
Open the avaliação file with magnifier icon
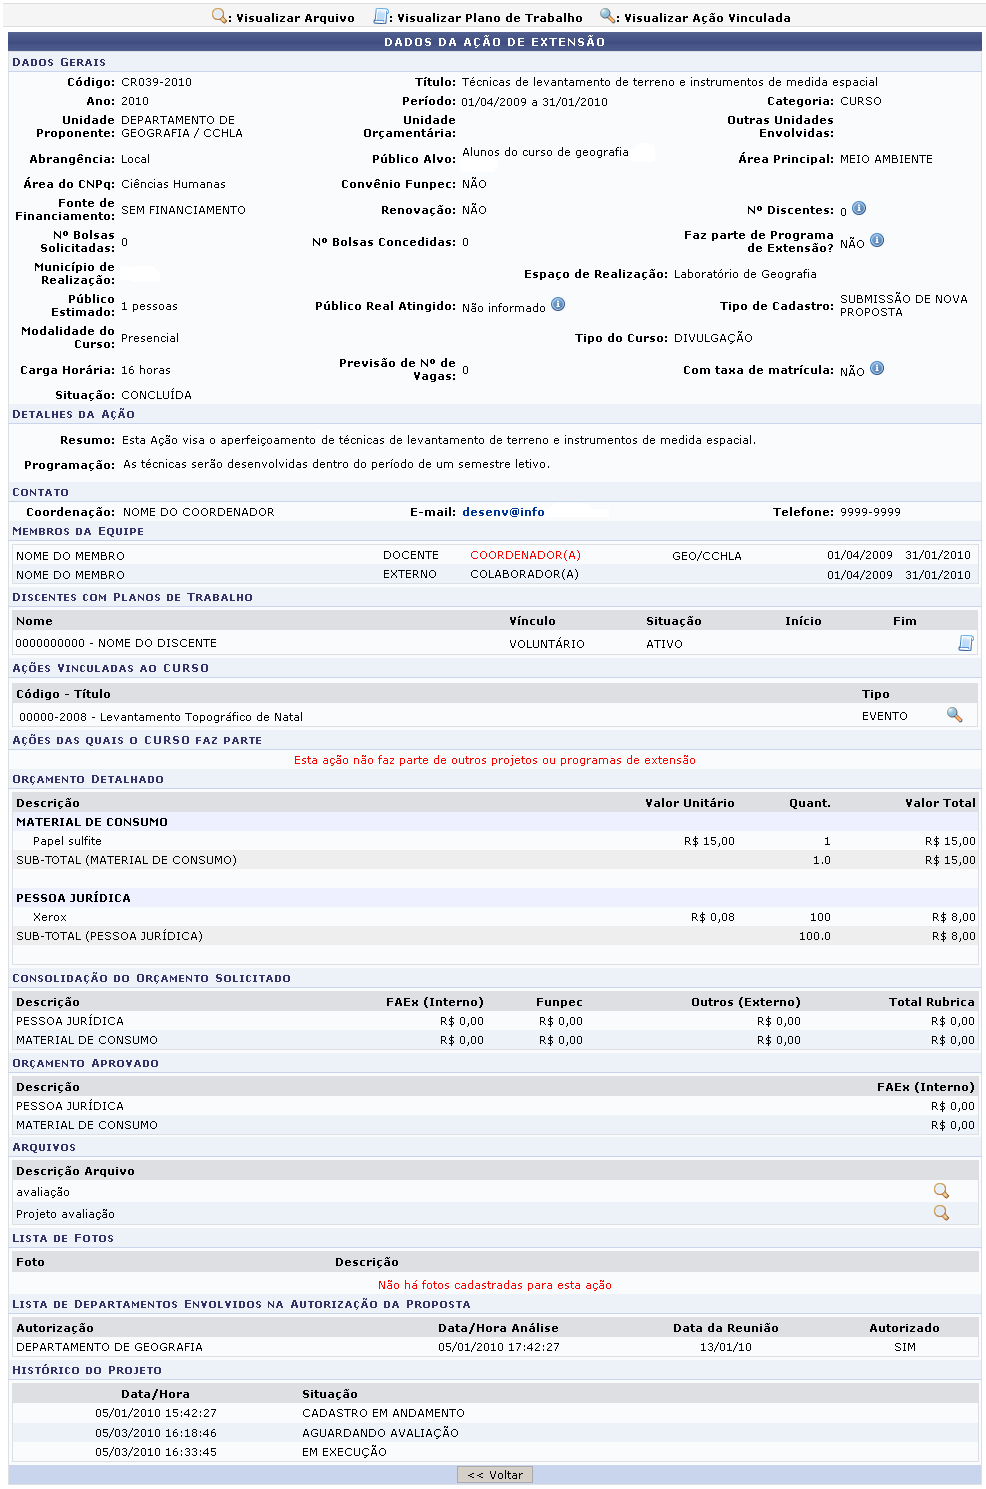coord(941,1191)
